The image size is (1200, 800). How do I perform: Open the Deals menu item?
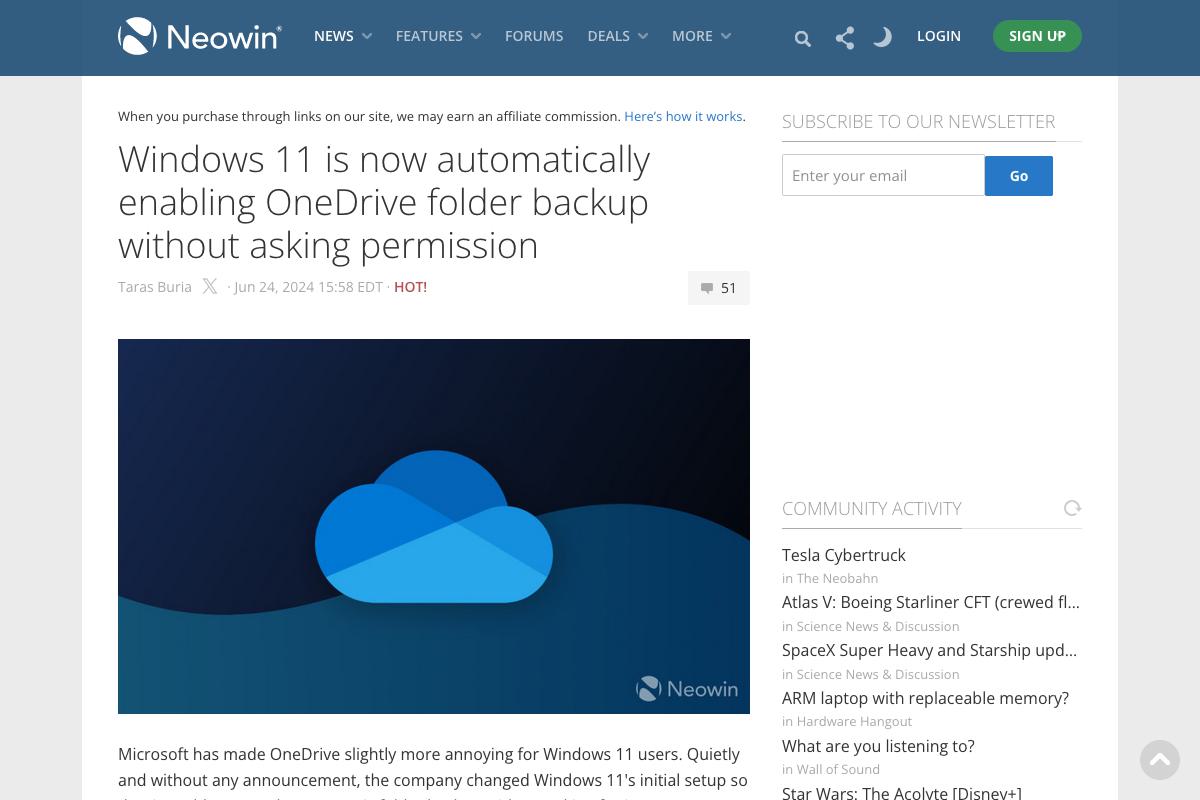(608, 36)
